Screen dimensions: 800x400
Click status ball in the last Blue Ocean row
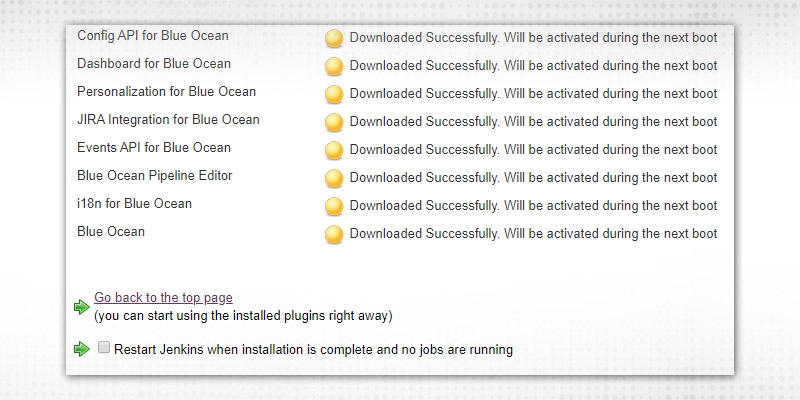(334, 235)
